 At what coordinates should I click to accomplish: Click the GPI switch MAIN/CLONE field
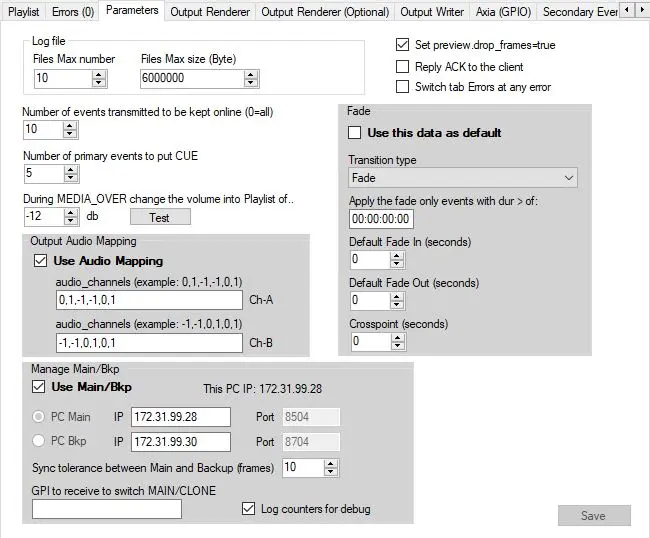tap(107, 509)
